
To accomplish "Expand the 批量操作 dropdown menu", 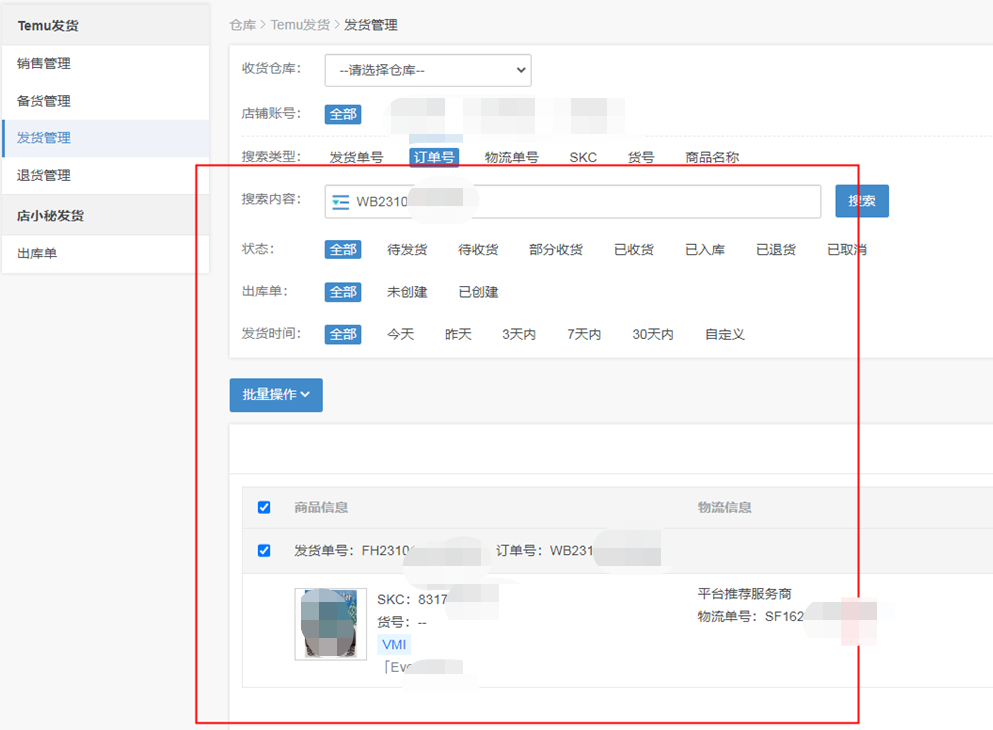I will coord(276,395).
